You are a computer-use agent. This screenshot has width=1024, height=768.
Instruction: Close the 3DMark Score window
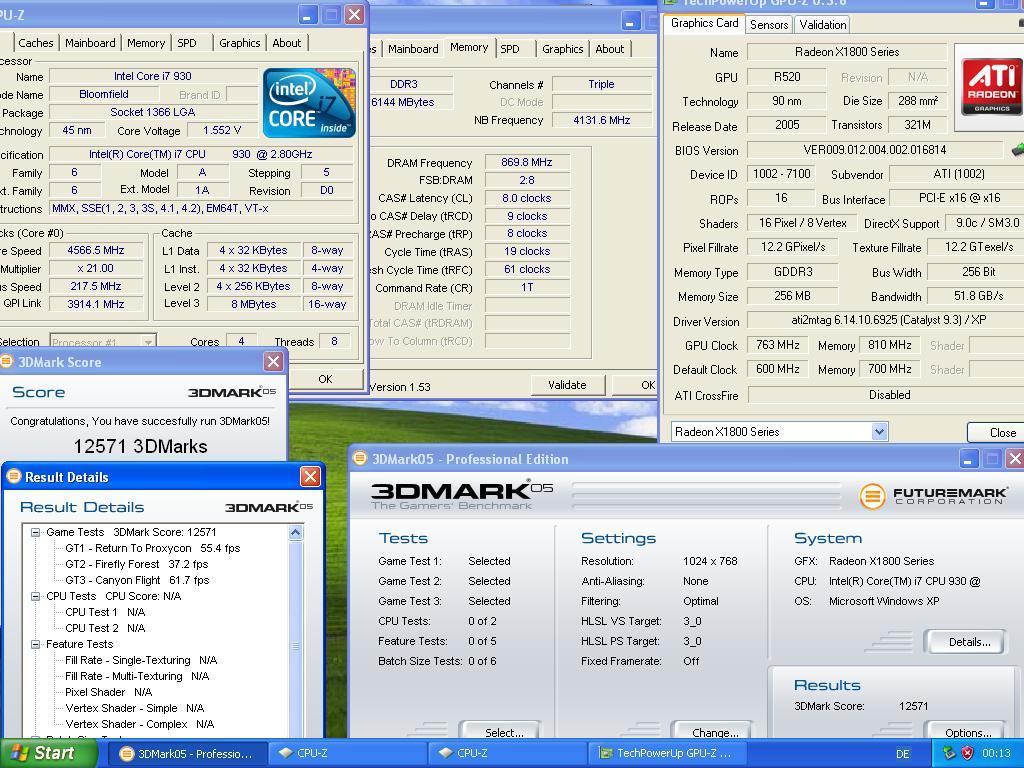273,361
